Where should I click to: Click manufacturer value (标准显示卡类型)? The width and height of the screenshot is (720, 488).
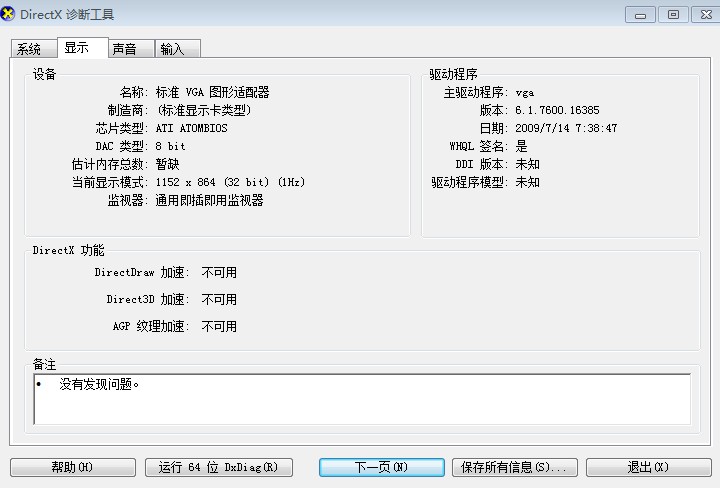click(204, 110)
